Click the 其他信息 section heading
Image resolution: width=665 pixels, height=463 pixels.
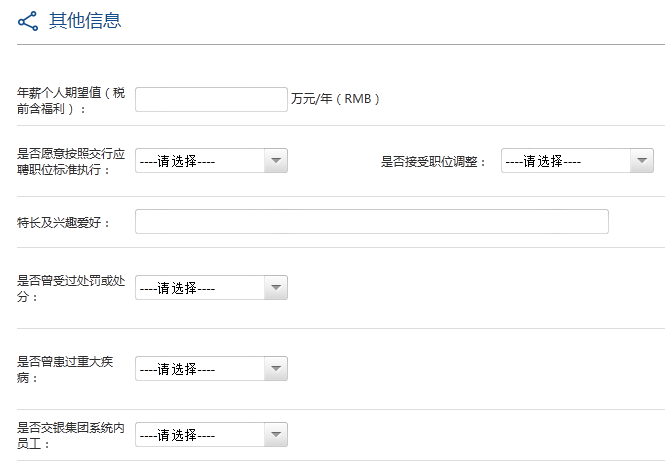(x=85, y=21)
